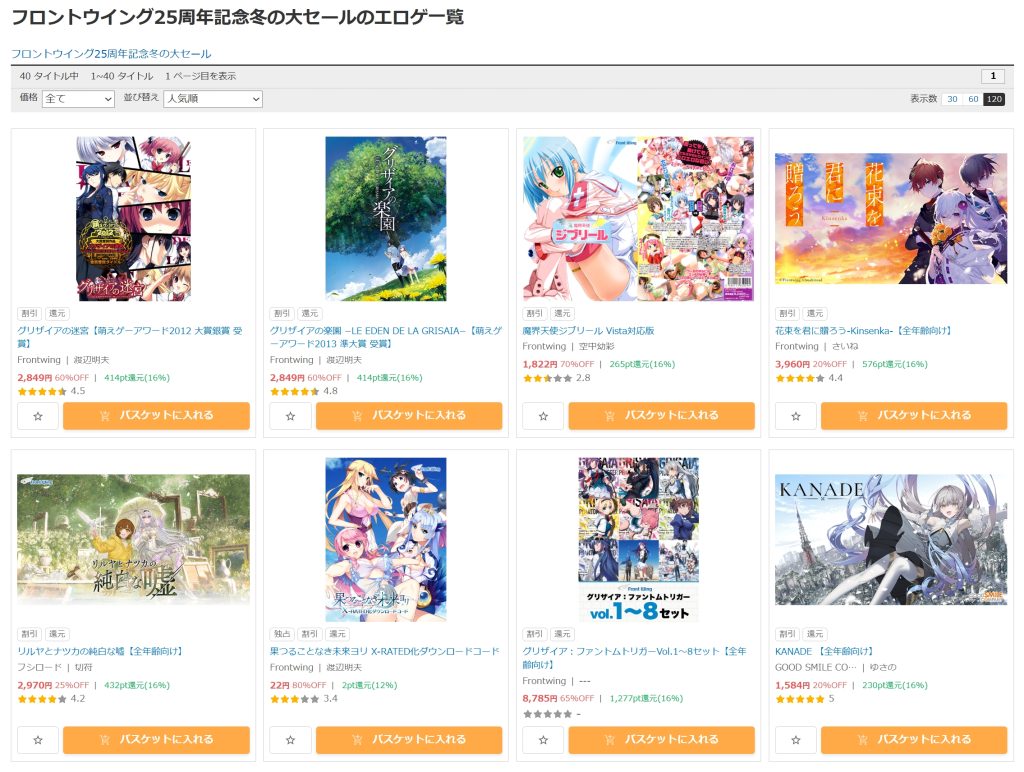The width and height of the screenshot is (1024, 772).
Task: Open 魔界天使ジブリール Vista対応版 title link
Action: [x=588, y=331]
